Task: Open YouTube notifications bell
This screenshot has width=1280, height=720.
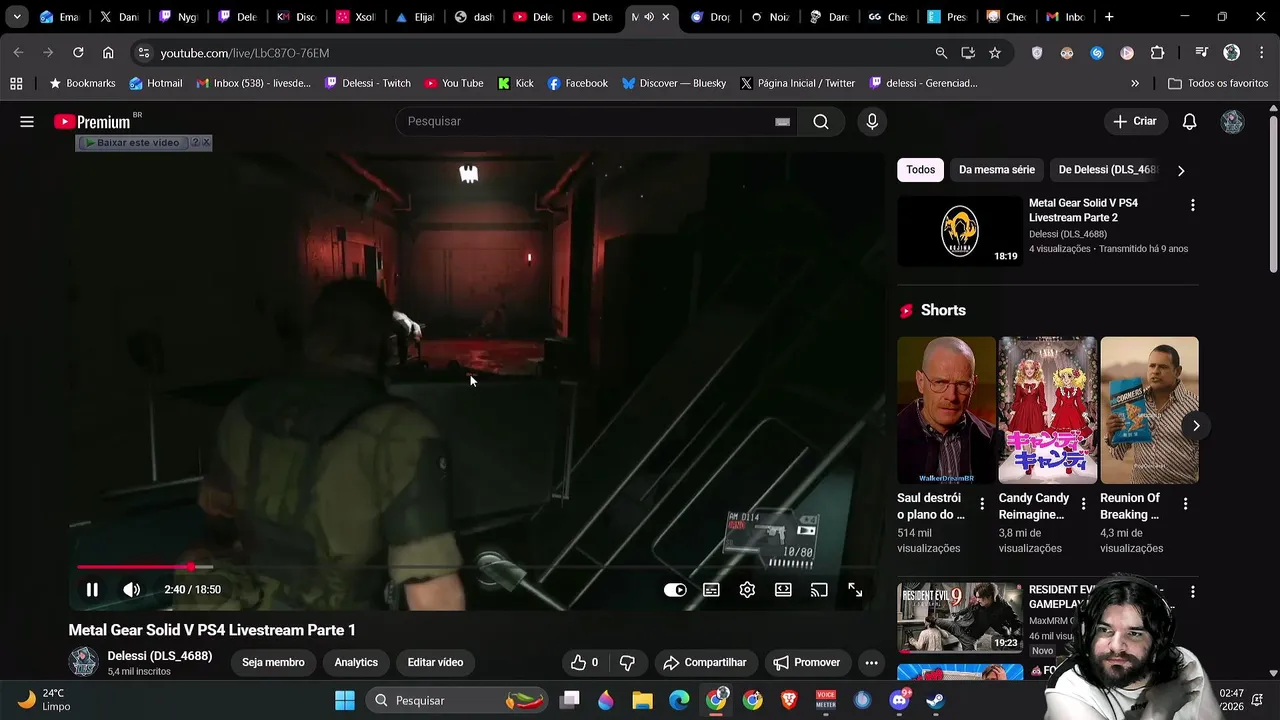Action: click(x=1189, y=121)
